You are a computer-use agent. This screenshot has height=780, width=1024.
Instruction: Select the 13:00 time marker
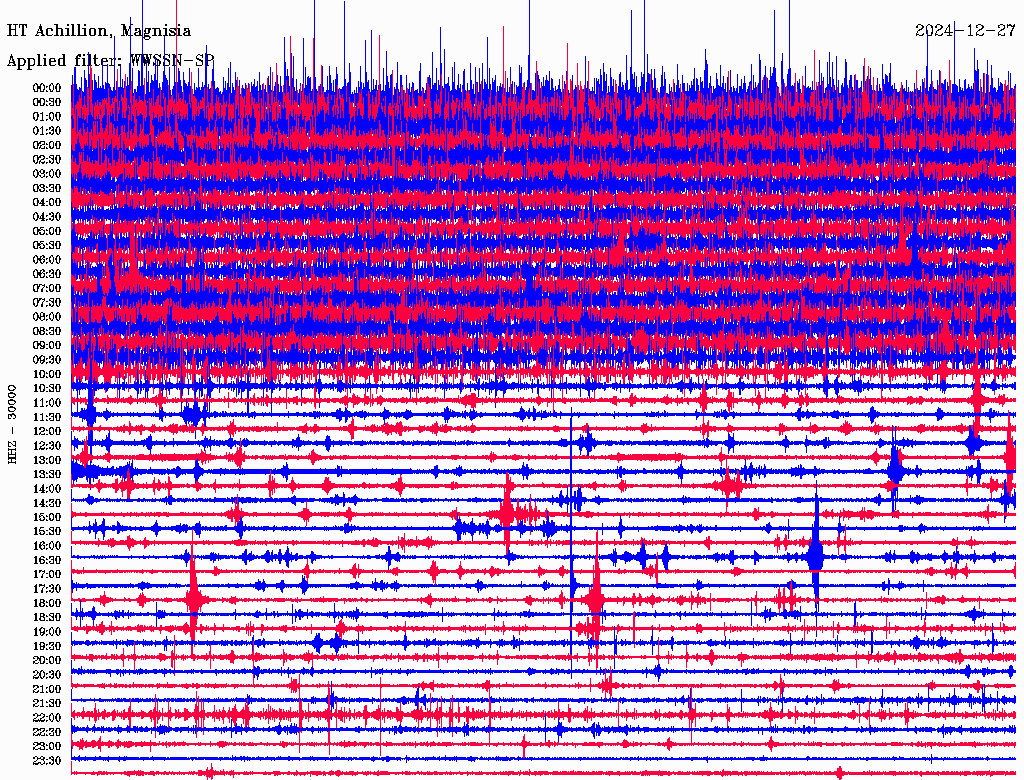point(47,460)
